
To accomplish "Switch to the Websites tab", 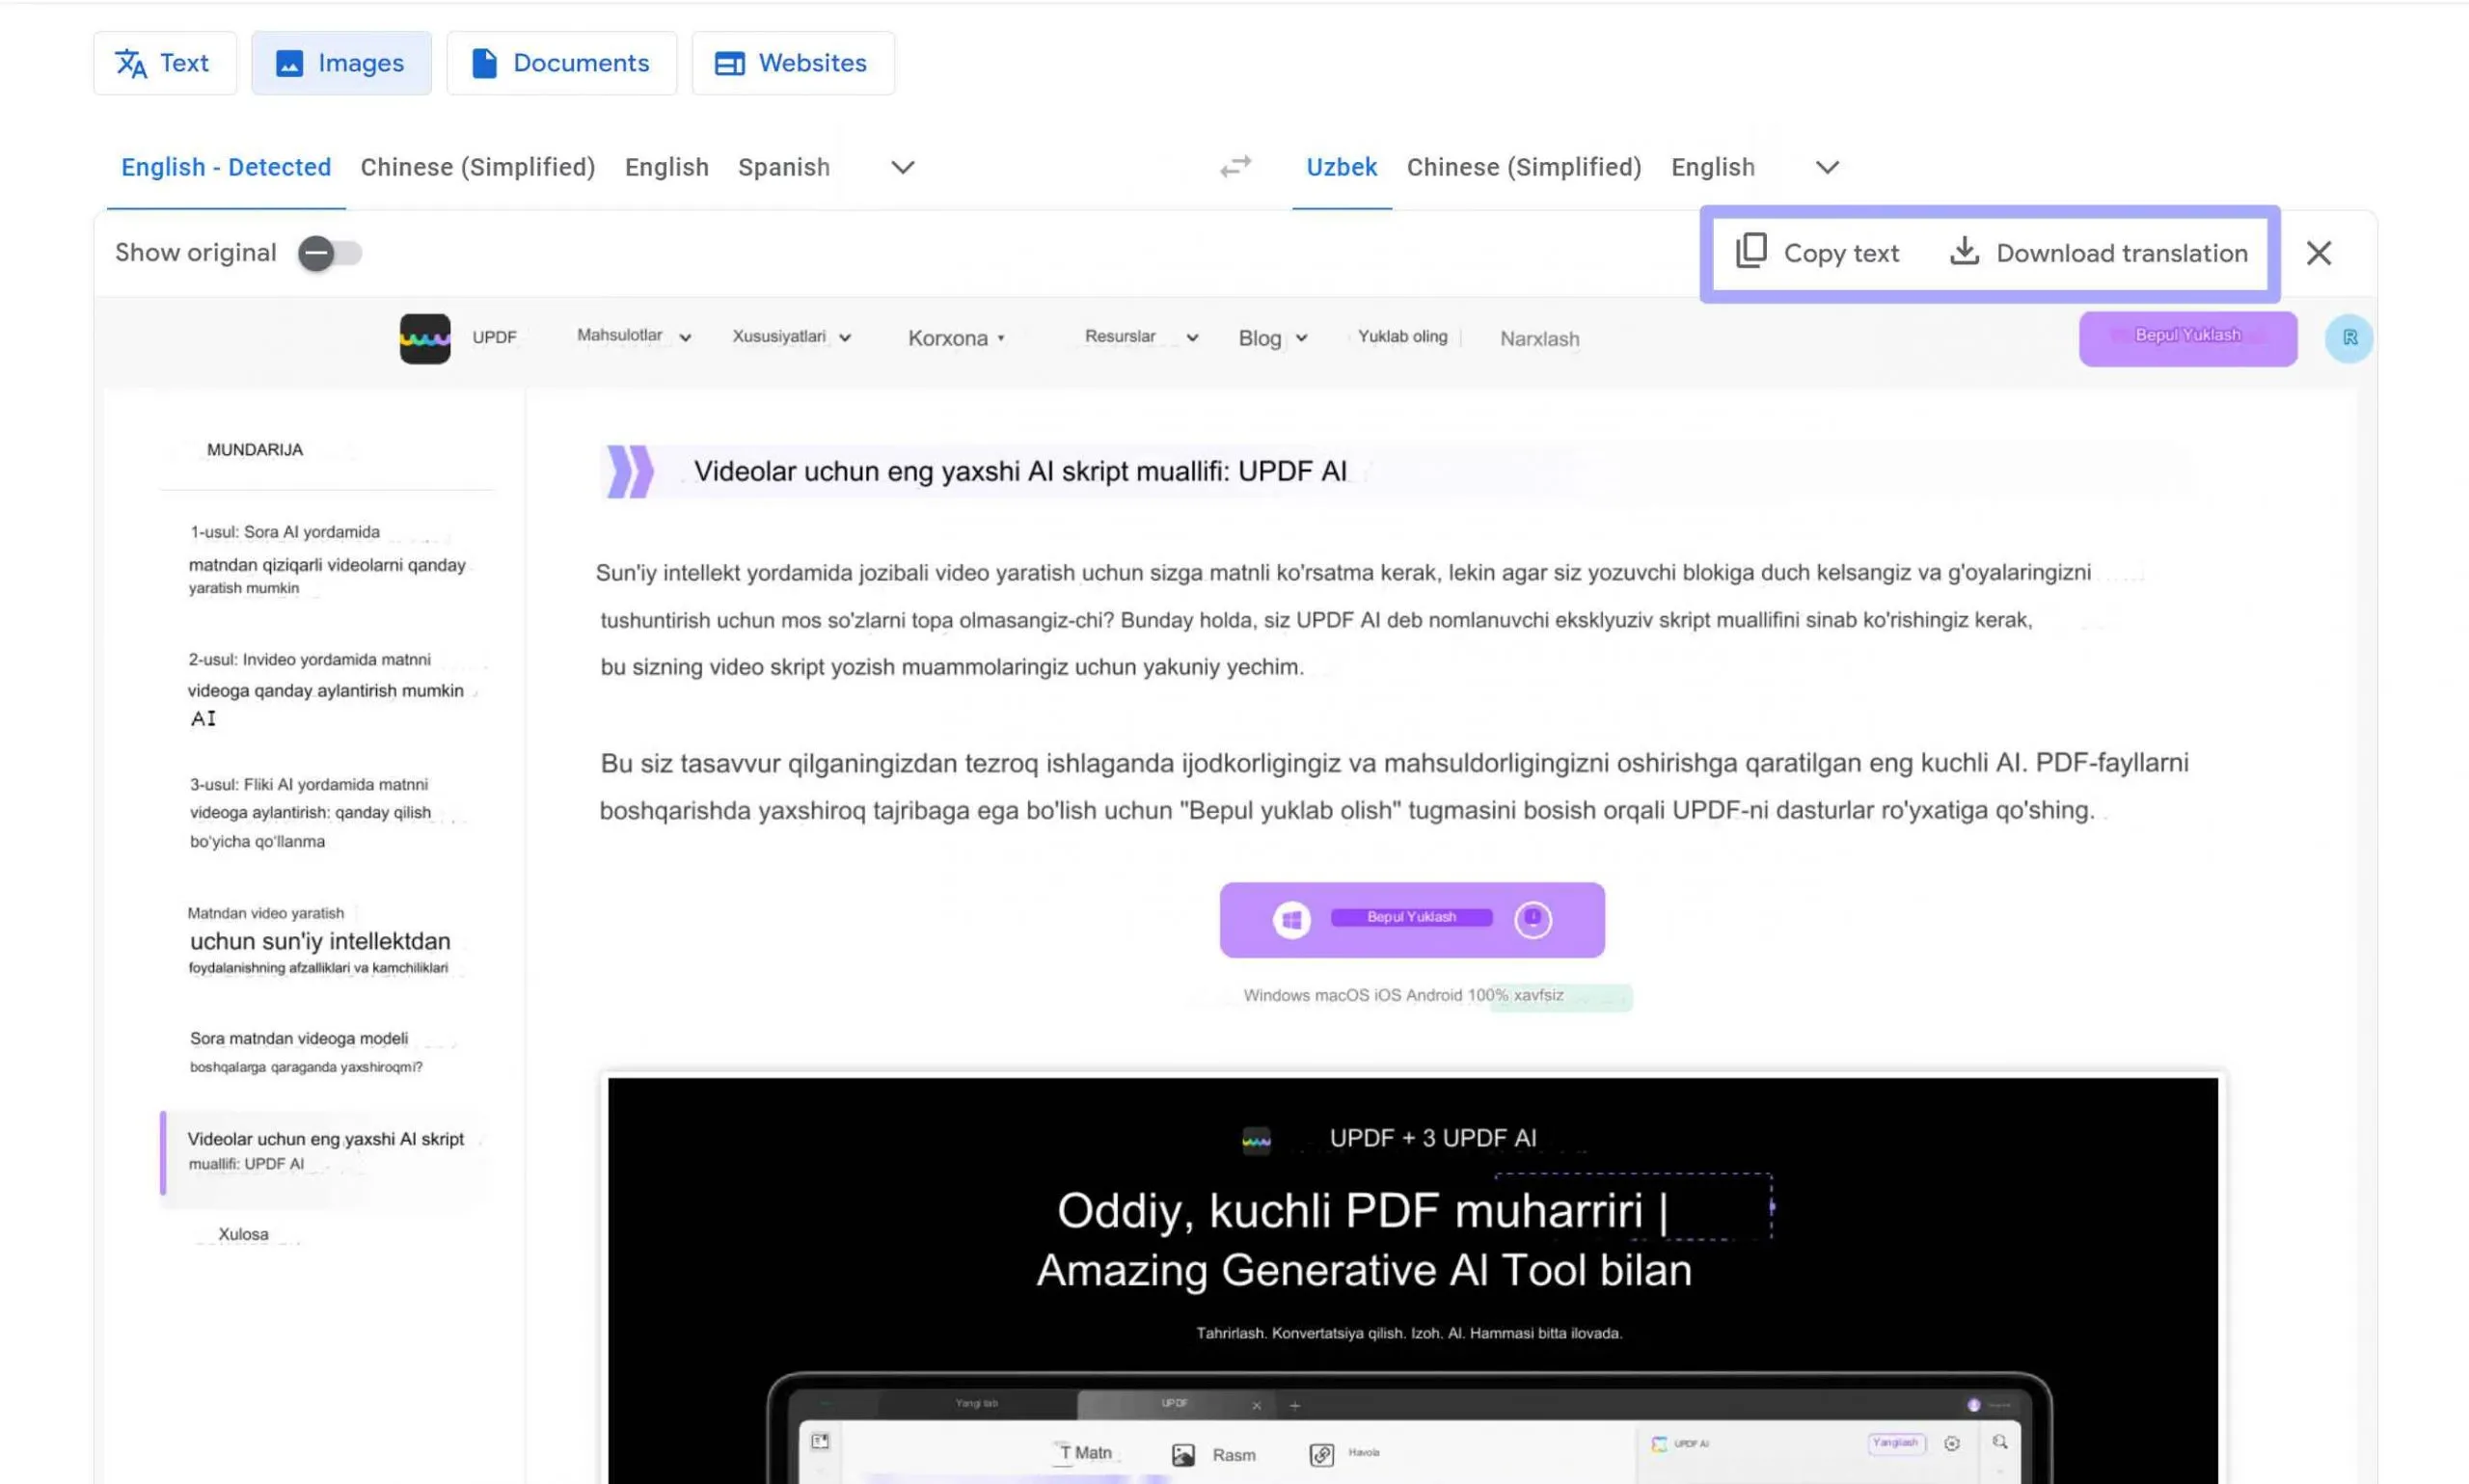I will pyautogui.click(x=792, y=63).
